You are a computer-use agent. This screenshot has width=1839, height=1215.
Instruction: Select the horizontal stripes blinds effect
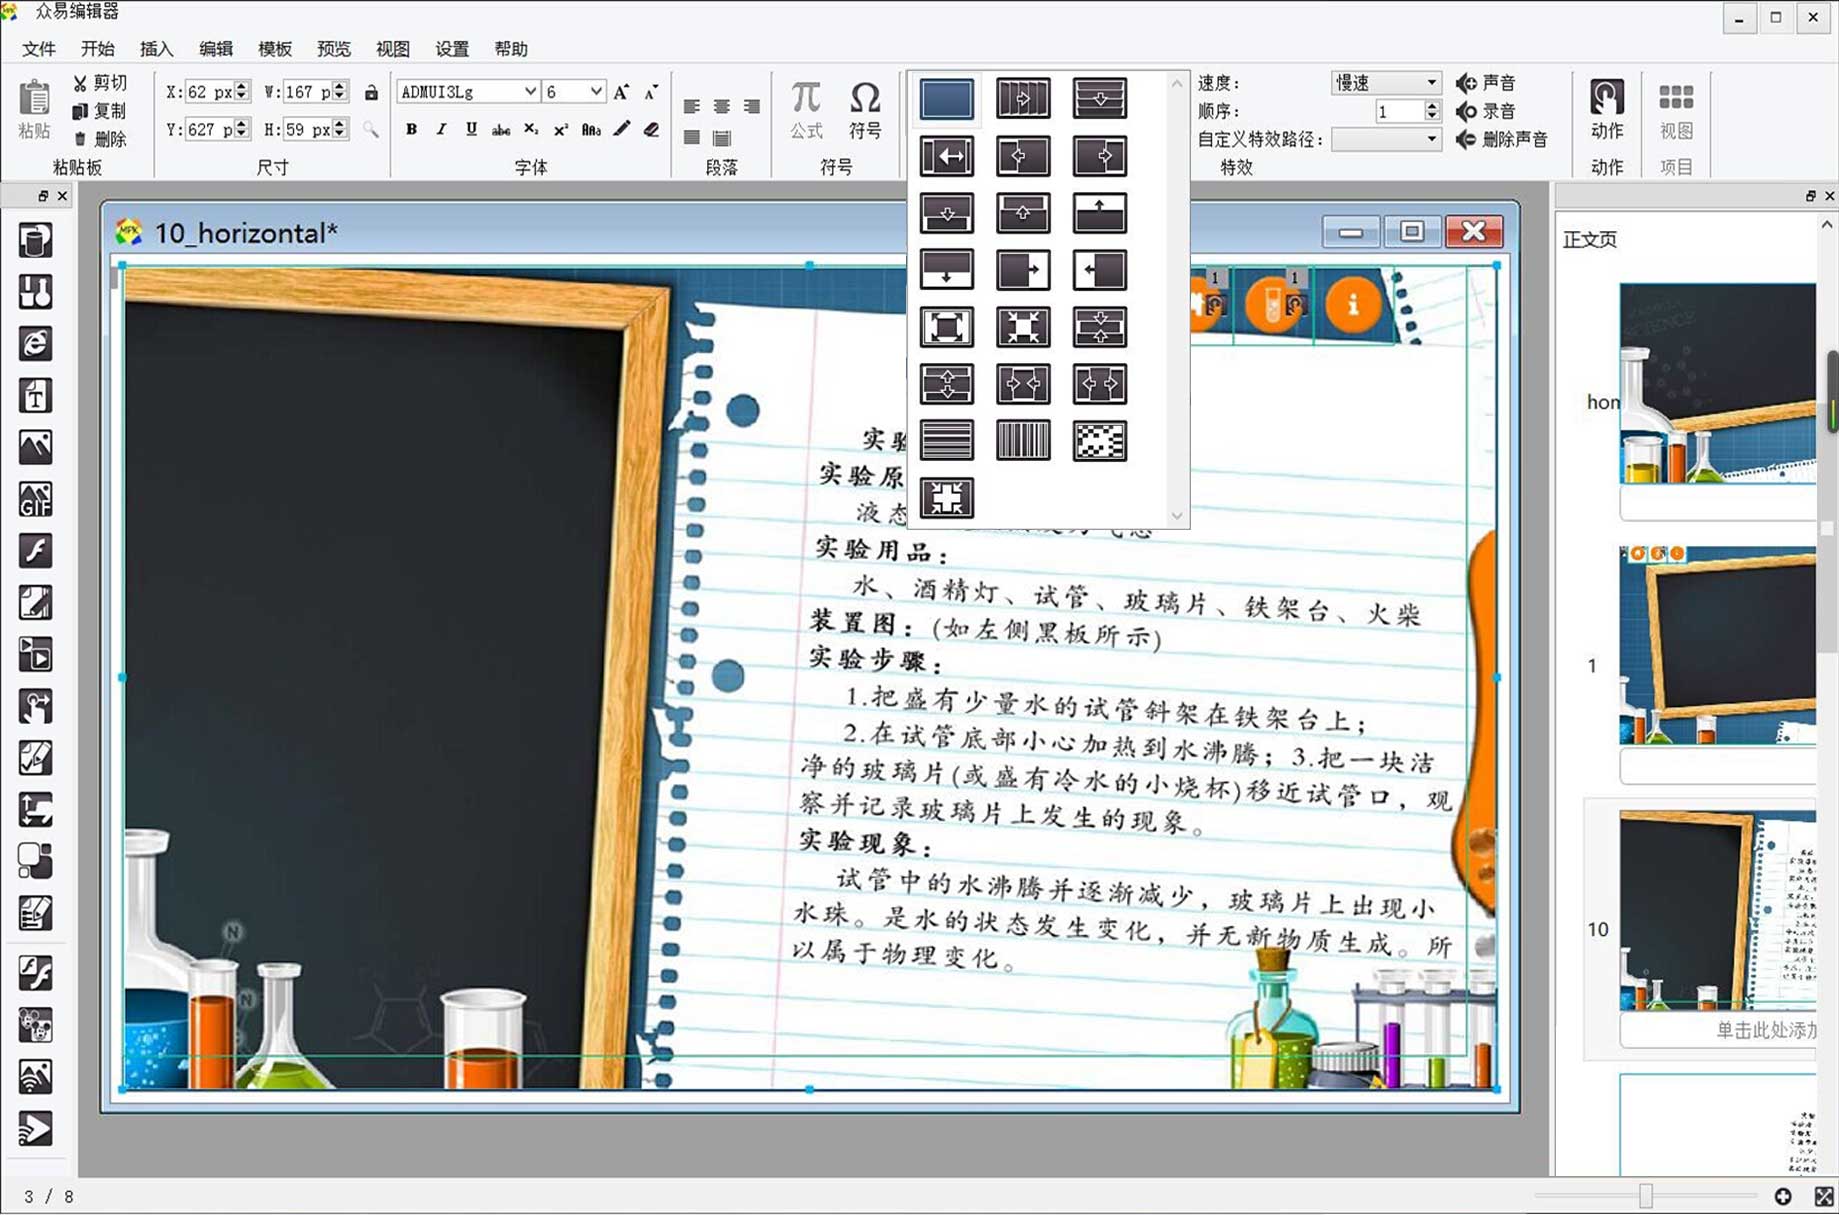(946, 440)
